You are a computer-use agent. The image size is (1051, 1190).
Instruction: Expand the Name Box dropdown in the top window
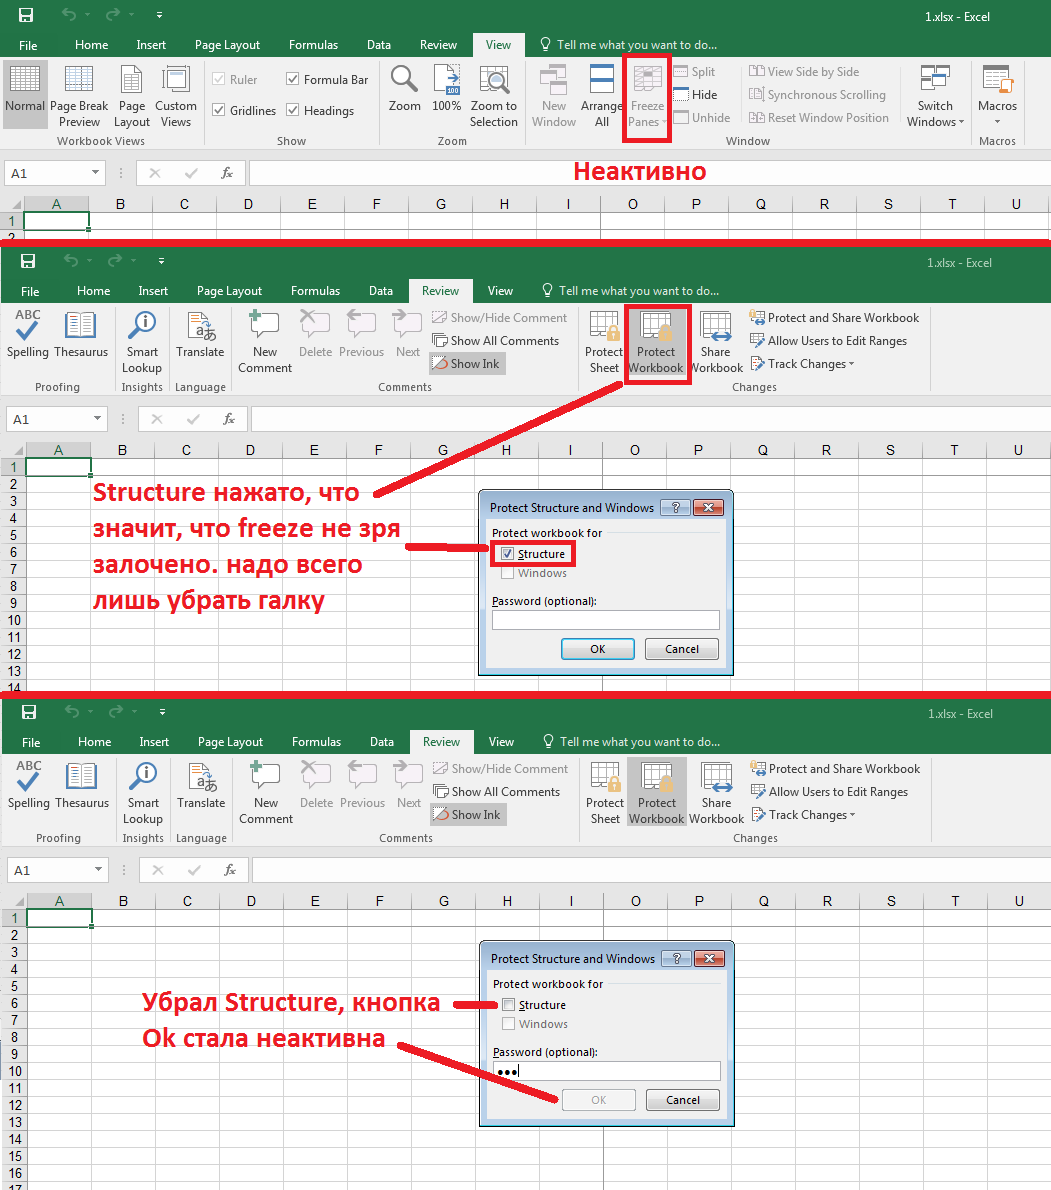95,172
